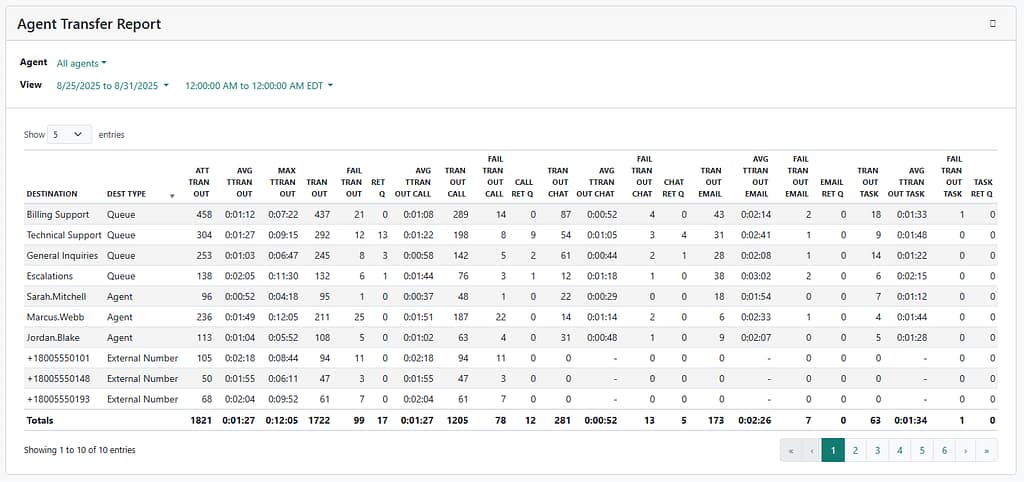Click Escalations AVG TTRAN OUT value 0:02:05
This screenshot has width=1024, height=482.
[239, 276]
